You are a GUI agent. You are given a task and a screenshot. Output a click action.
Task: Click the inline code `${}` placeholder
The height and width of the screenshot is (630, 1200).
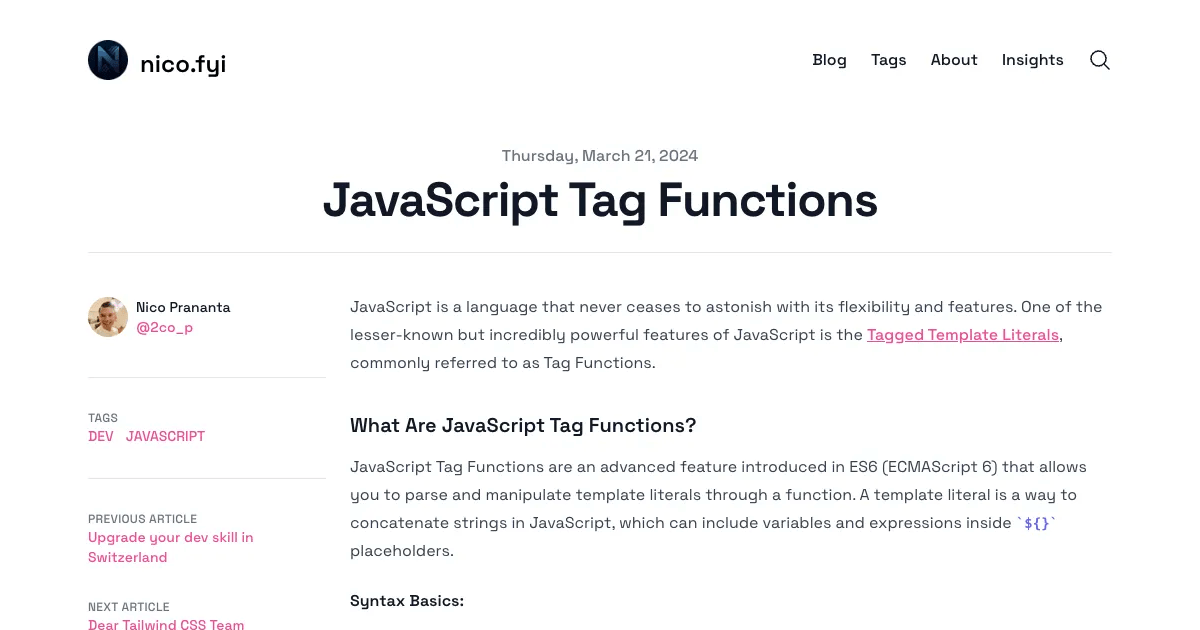(1036, 523)
